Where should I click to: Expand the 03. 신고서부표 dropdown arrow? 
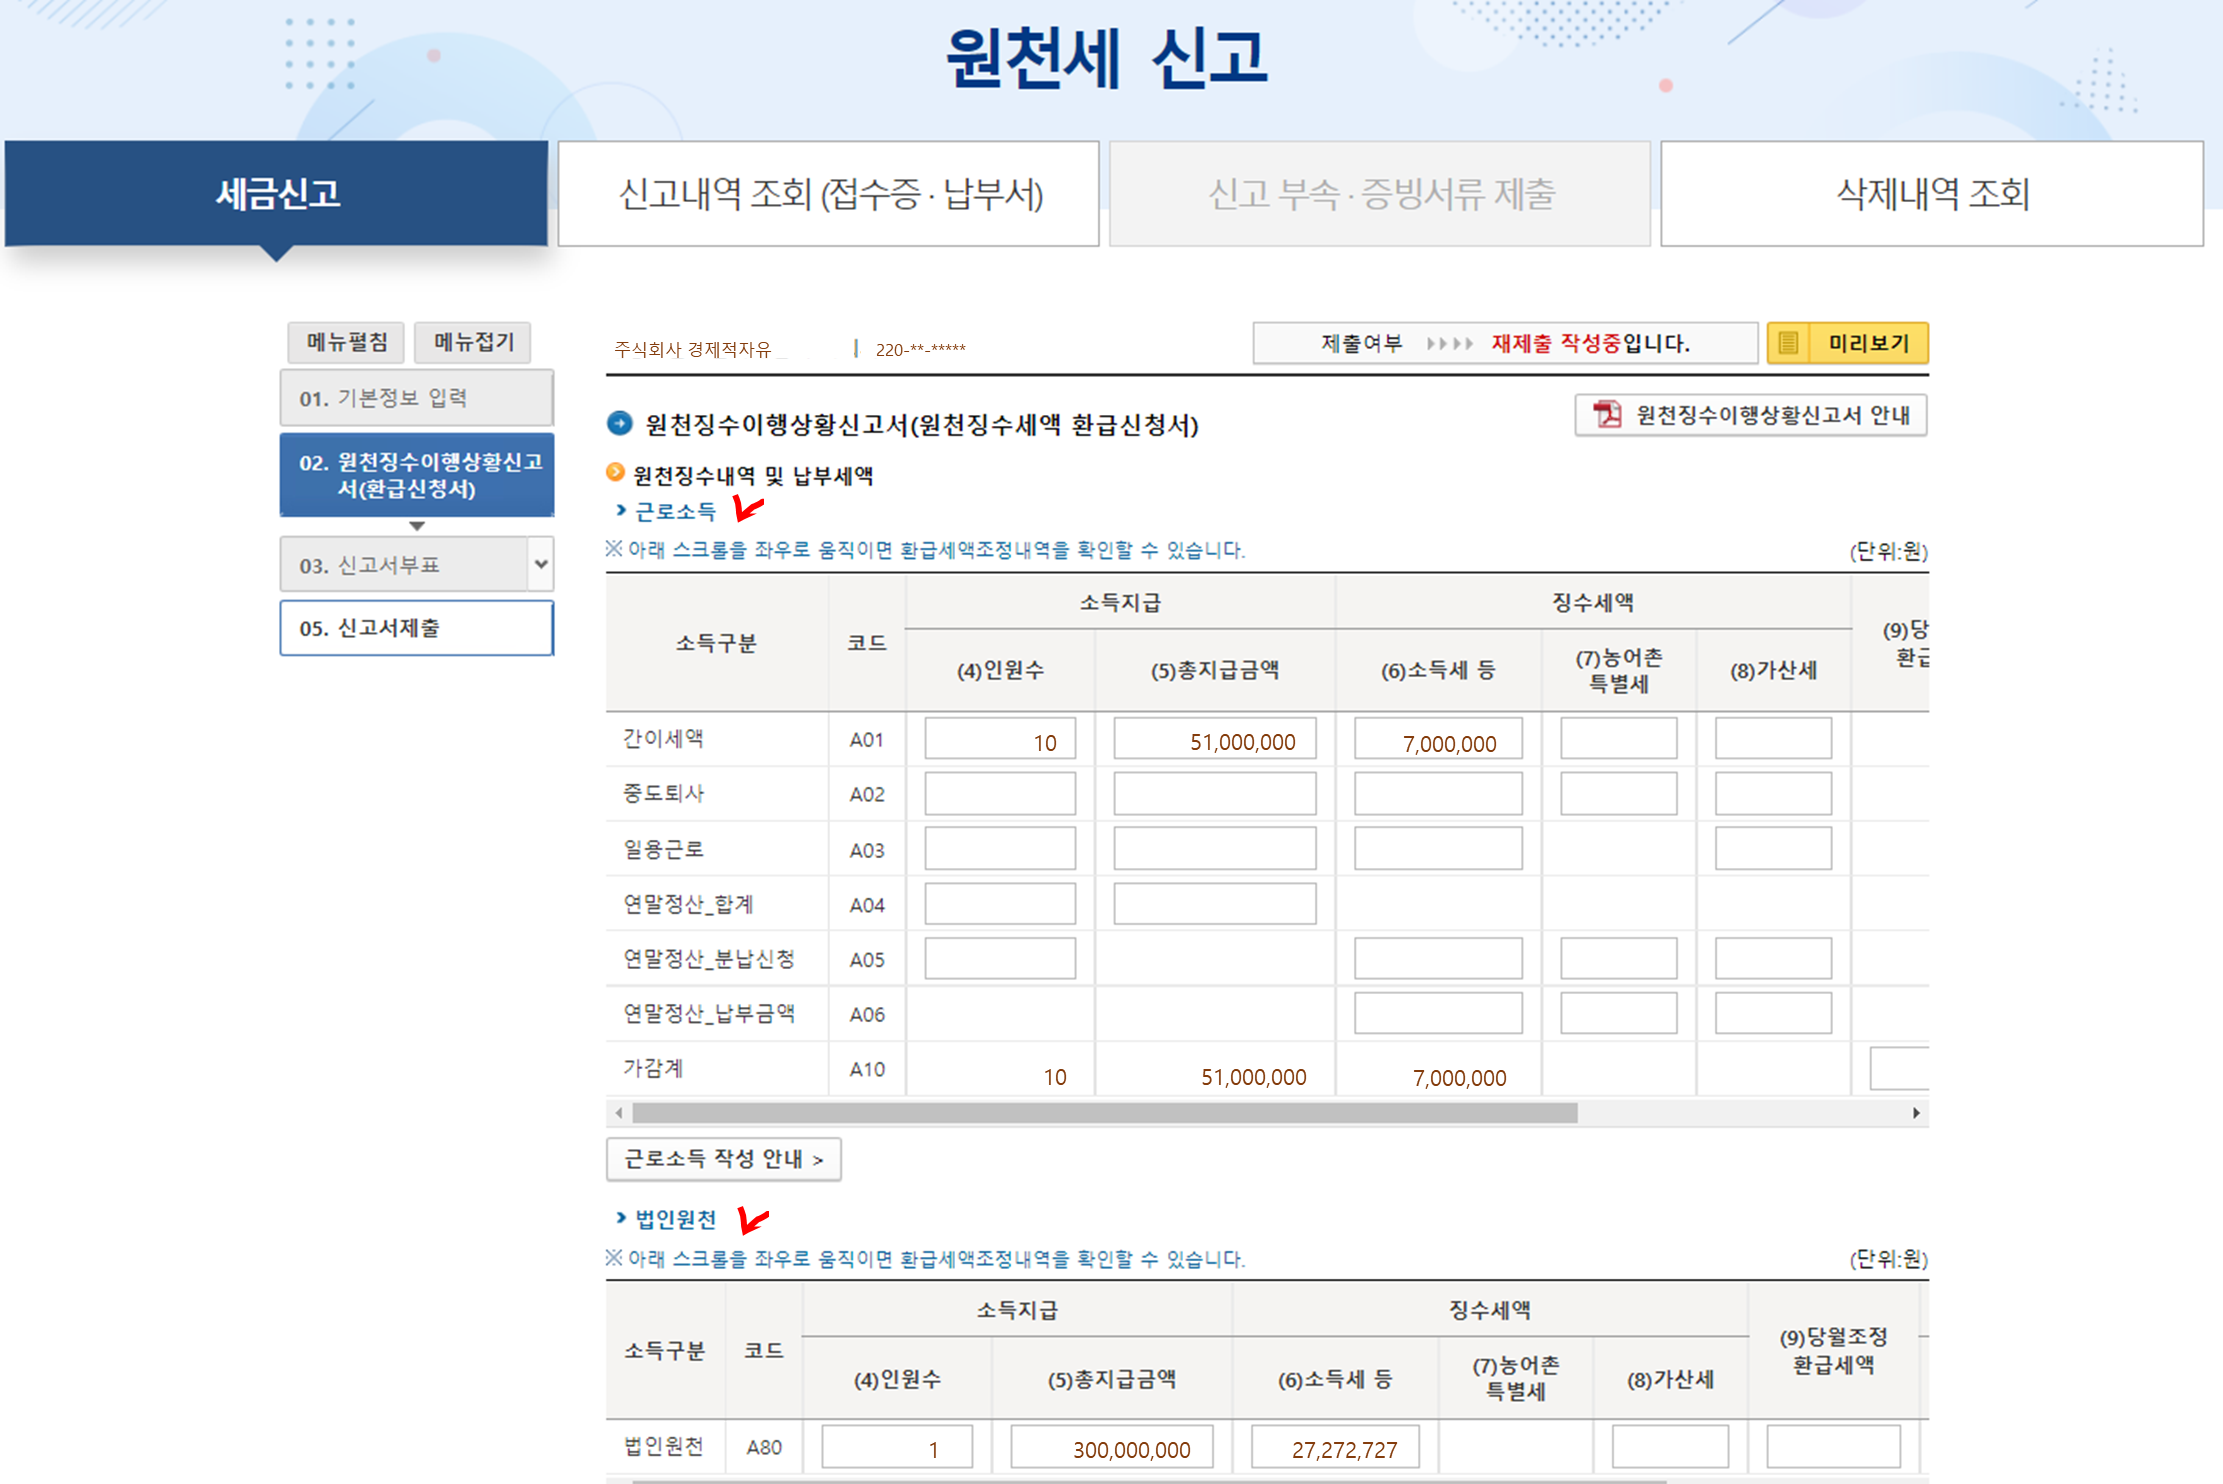(541, 564)
